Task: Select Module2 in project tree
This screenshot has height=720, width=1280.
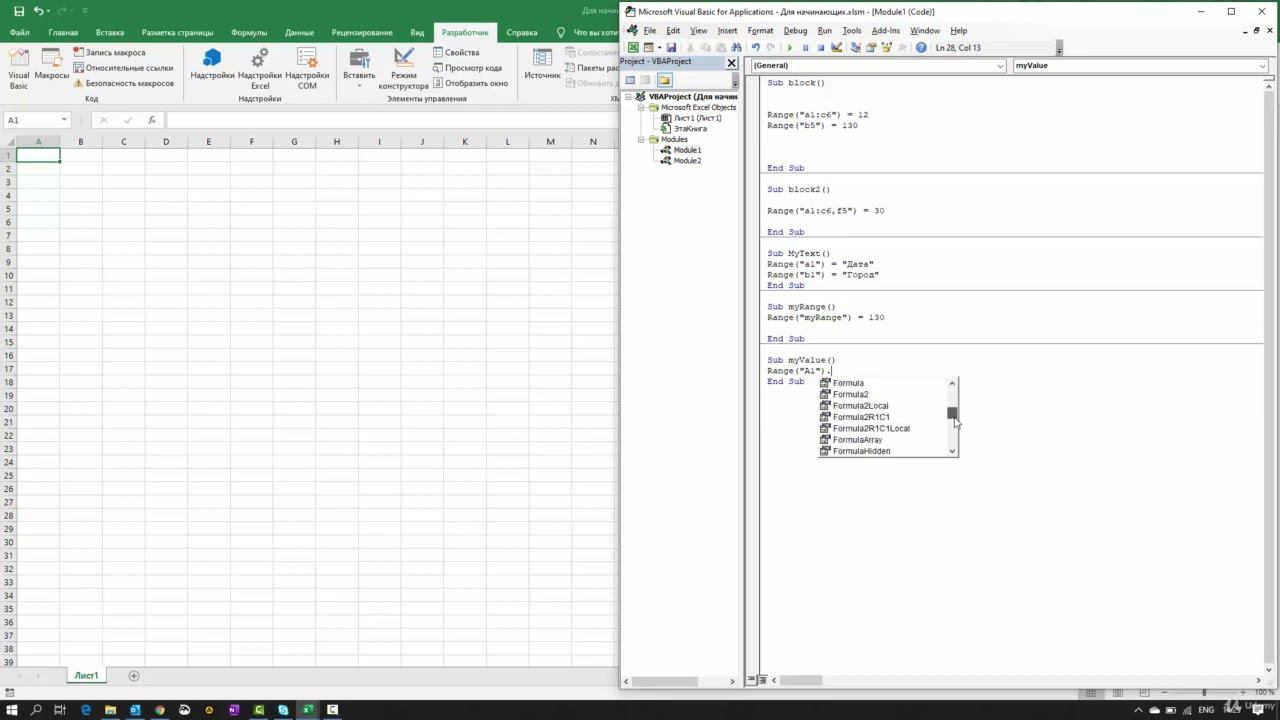Action: point(687,161)
